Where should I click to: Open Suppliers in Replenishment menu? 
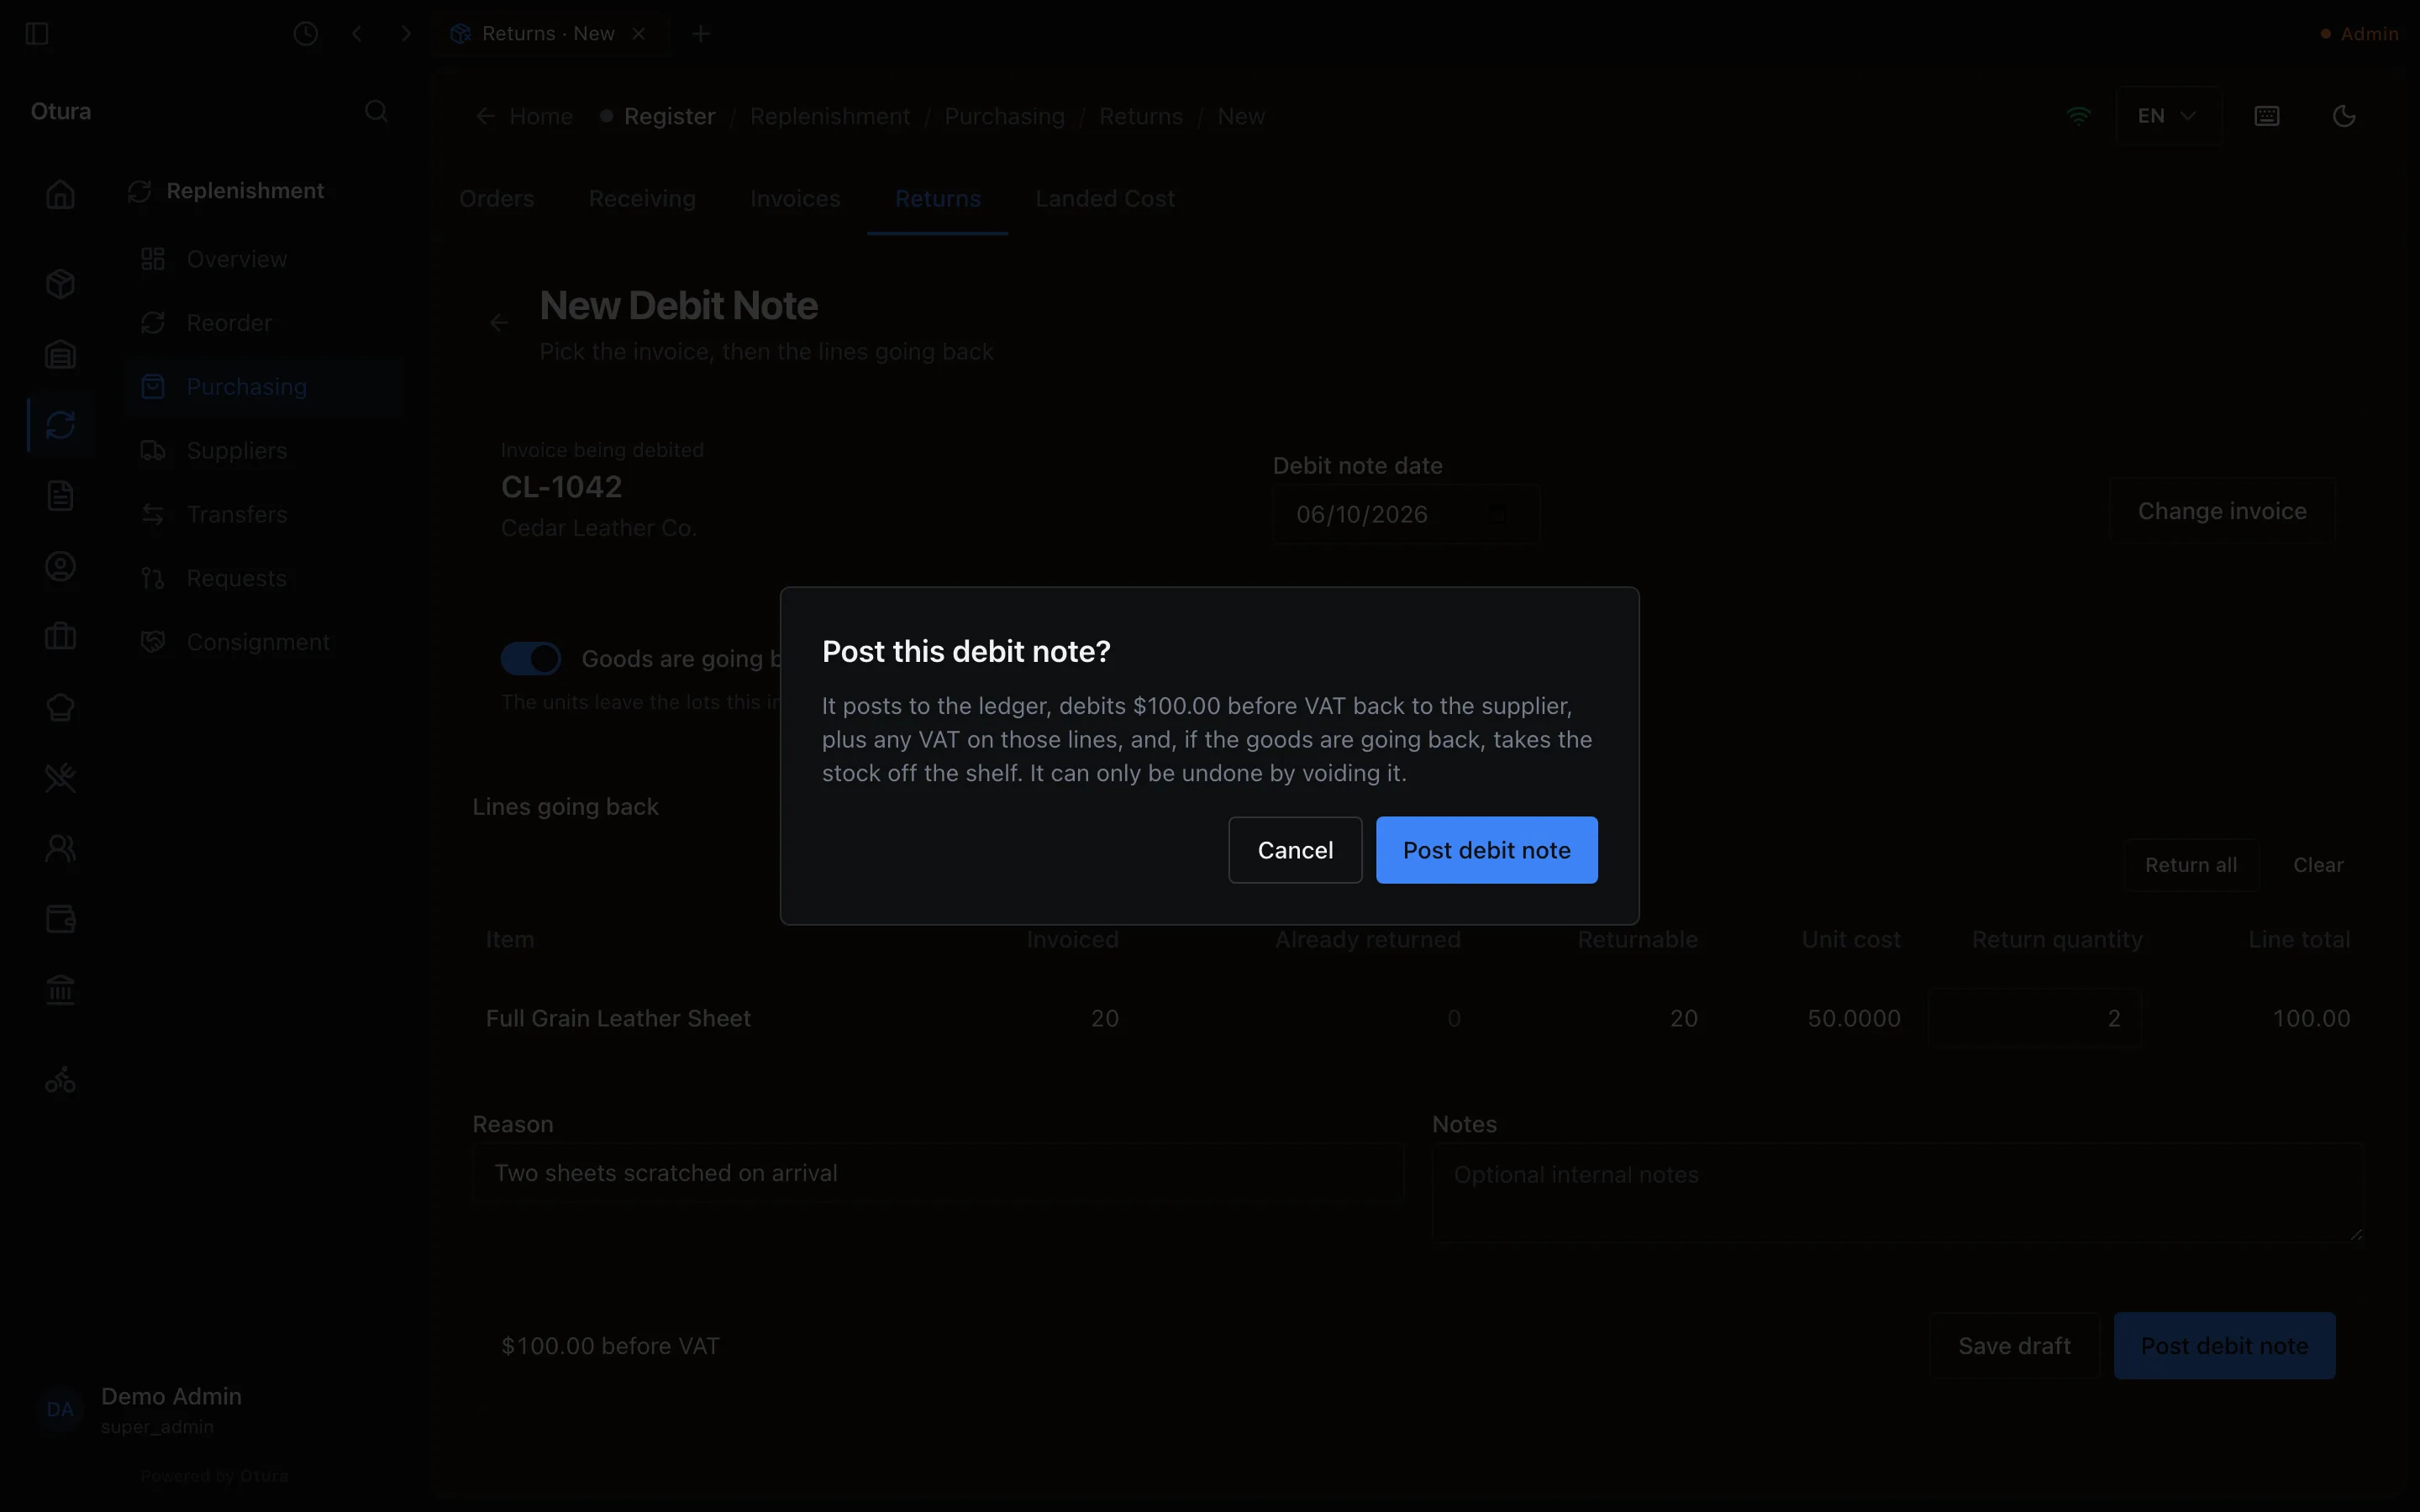pyautogui.click(x=264, y=451)
